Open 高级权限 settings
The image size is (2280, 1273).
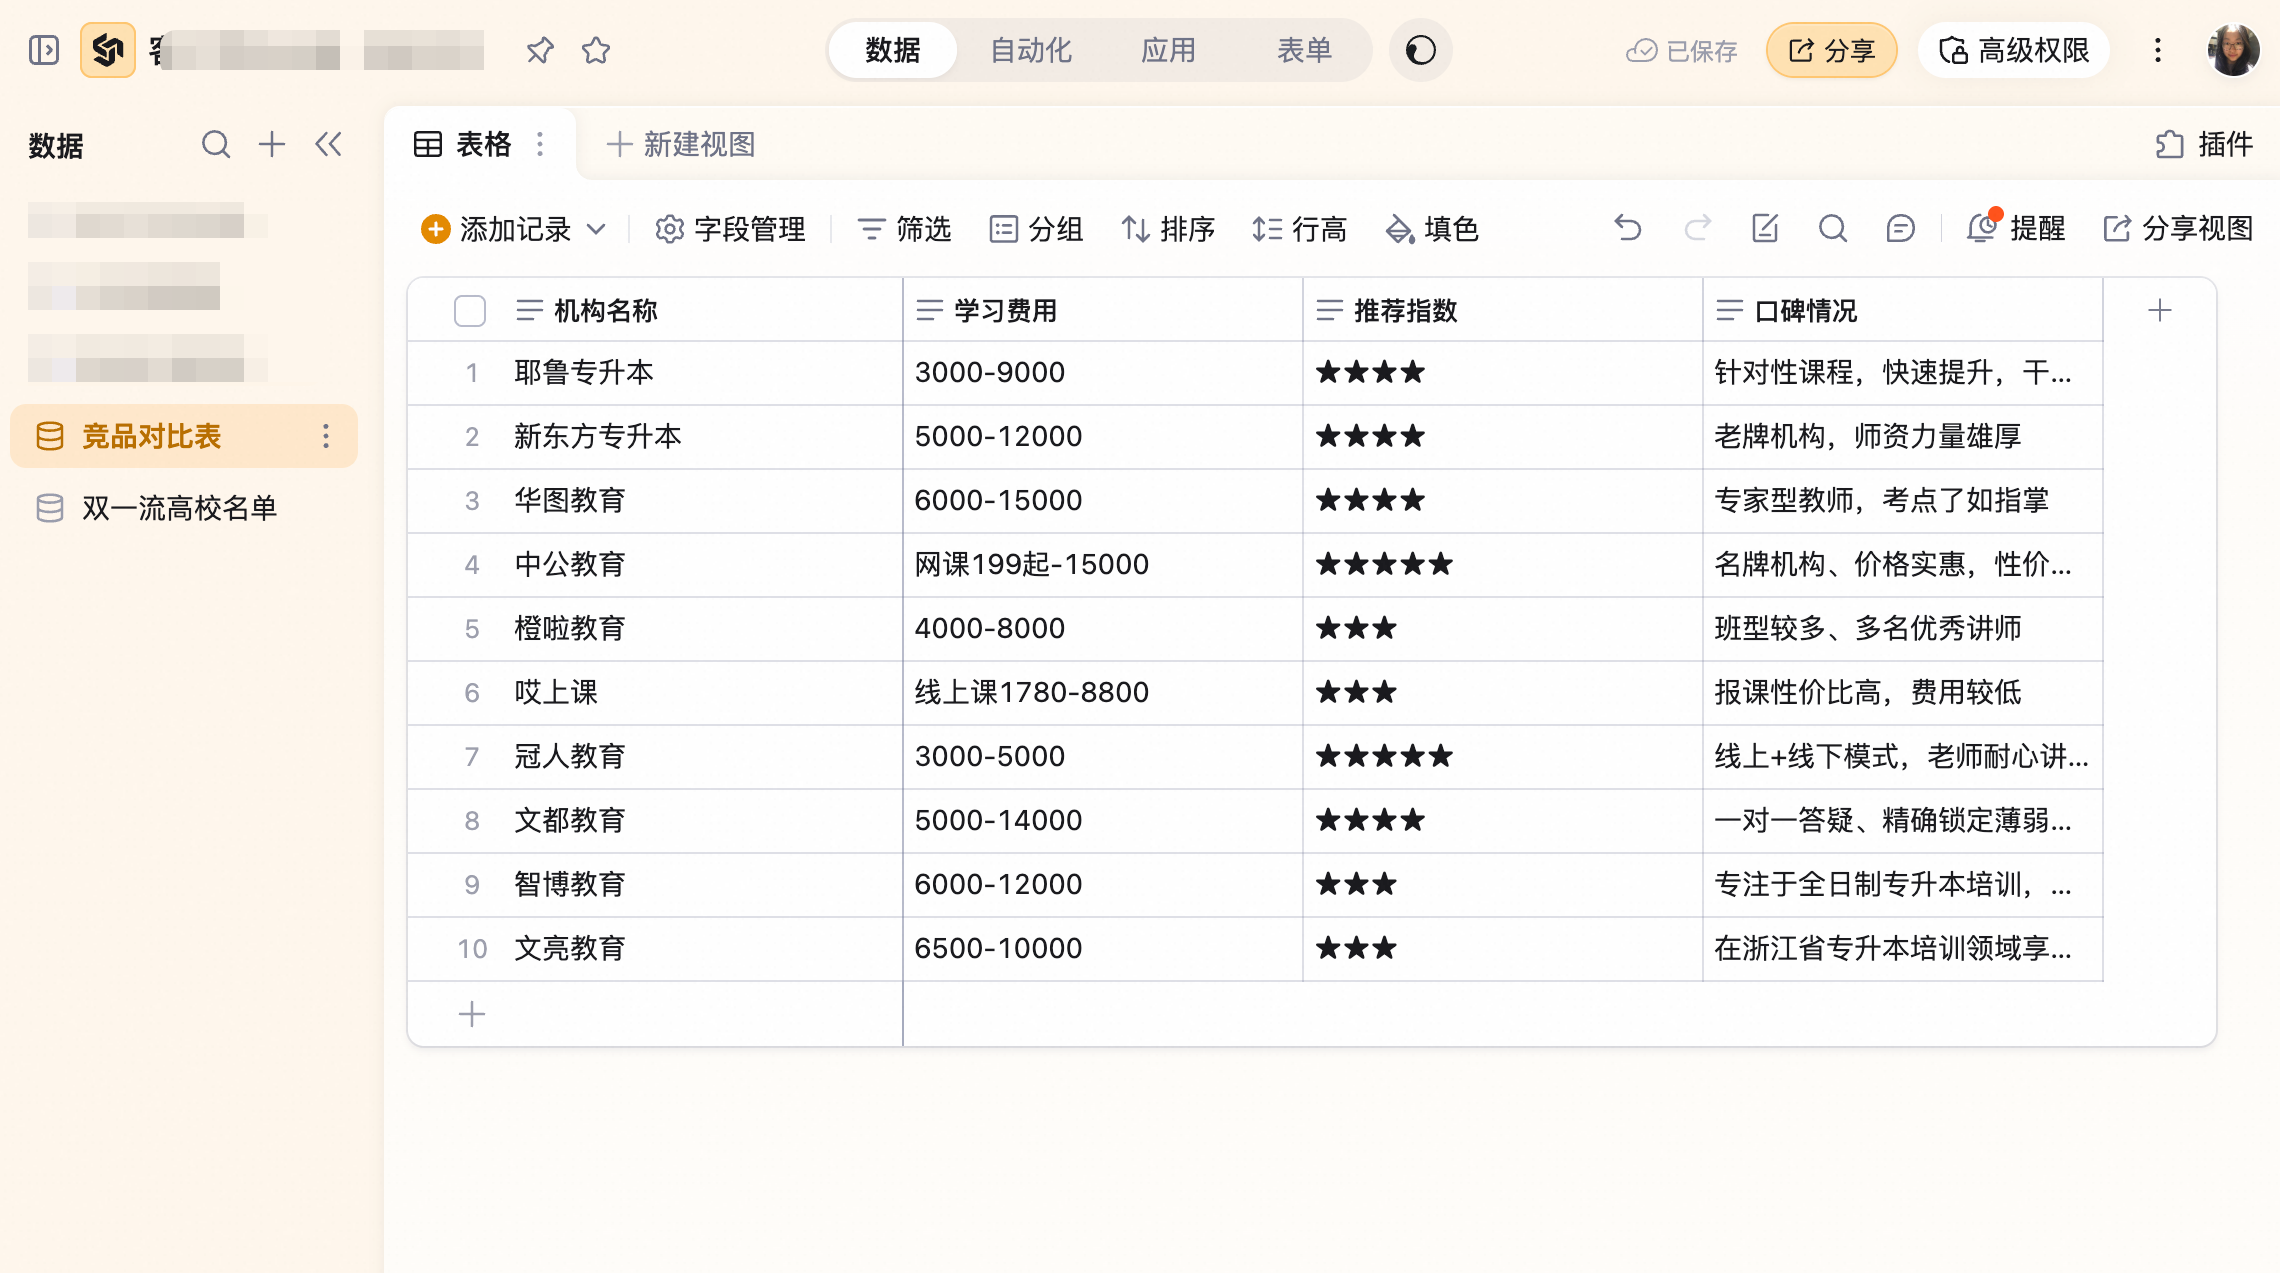coord(2014,50)
